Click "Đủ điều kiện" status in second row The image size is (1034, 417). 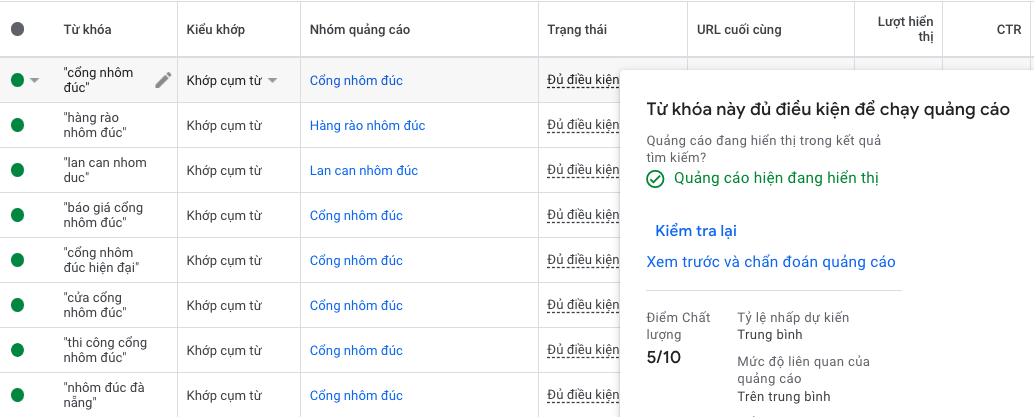tap(583, 126)
